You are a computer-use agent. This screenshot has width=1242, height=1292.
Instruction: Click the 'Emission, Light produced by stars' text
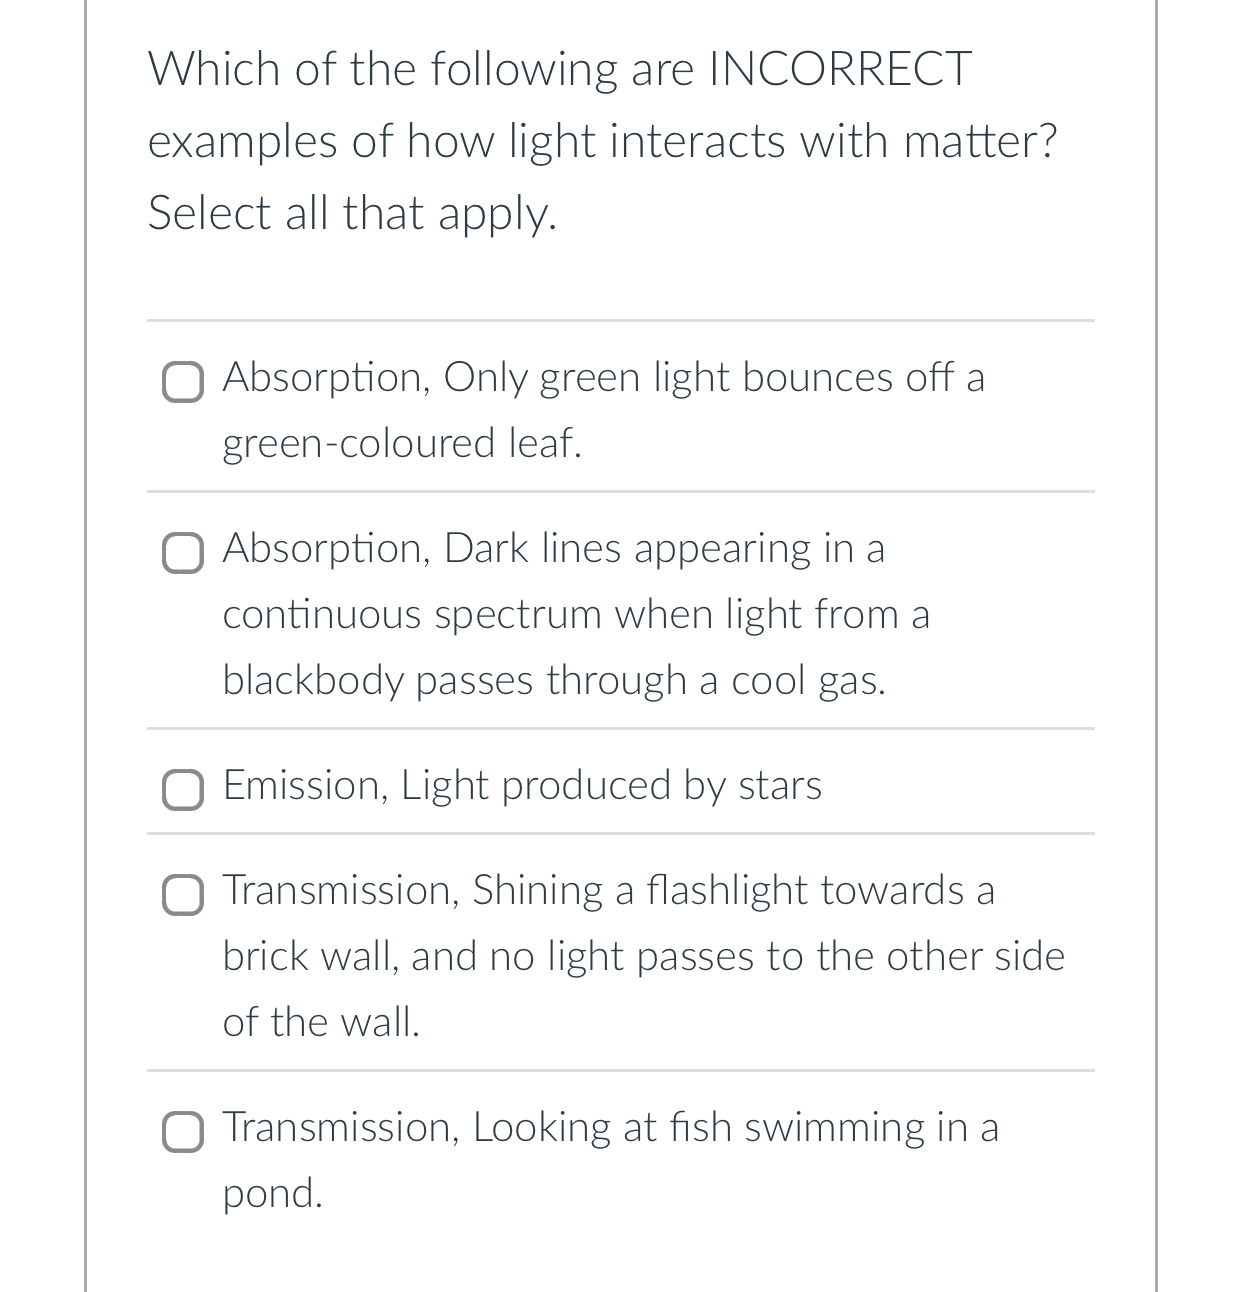522,785
